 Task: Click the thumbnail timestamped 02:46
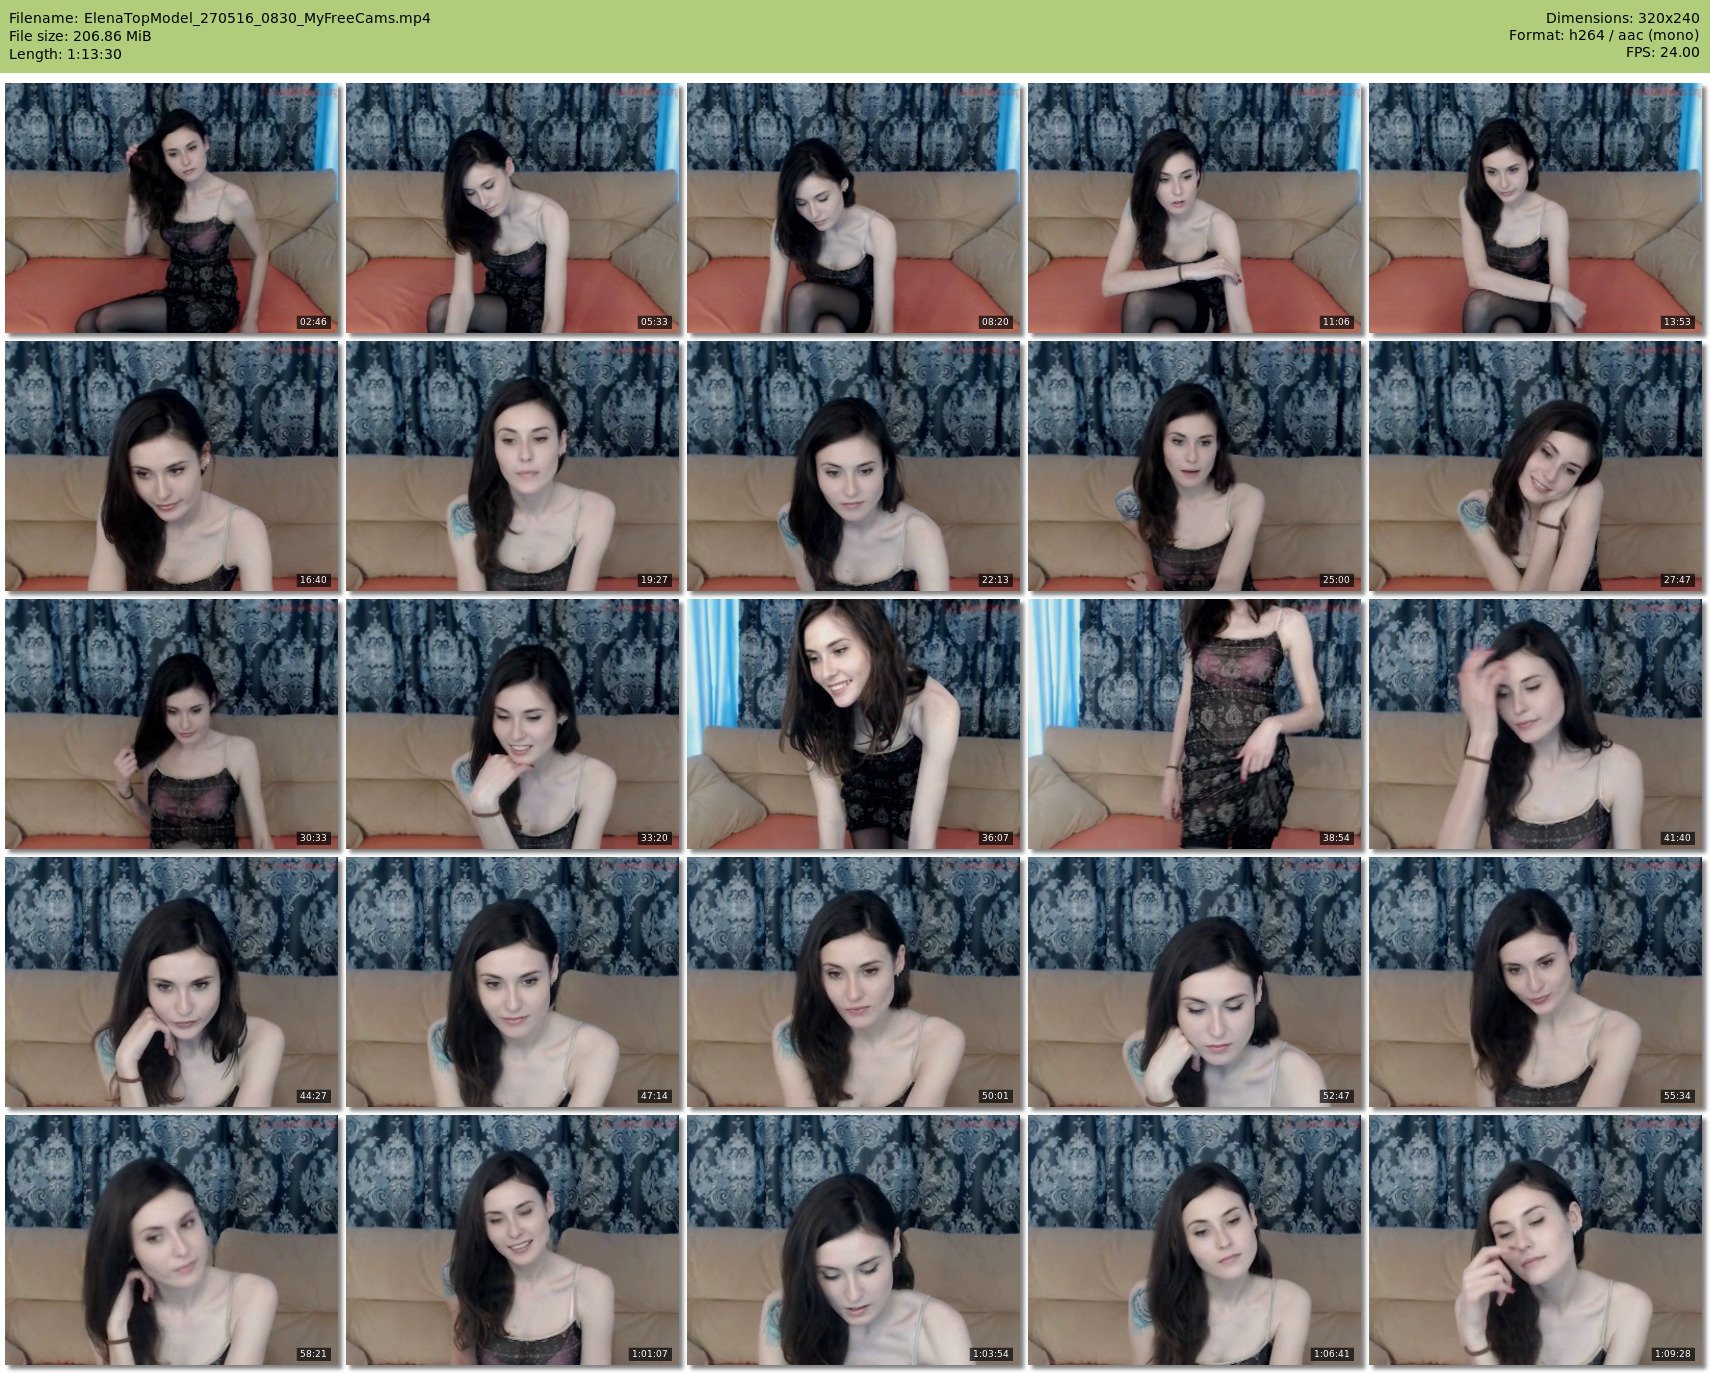(172, 208)
